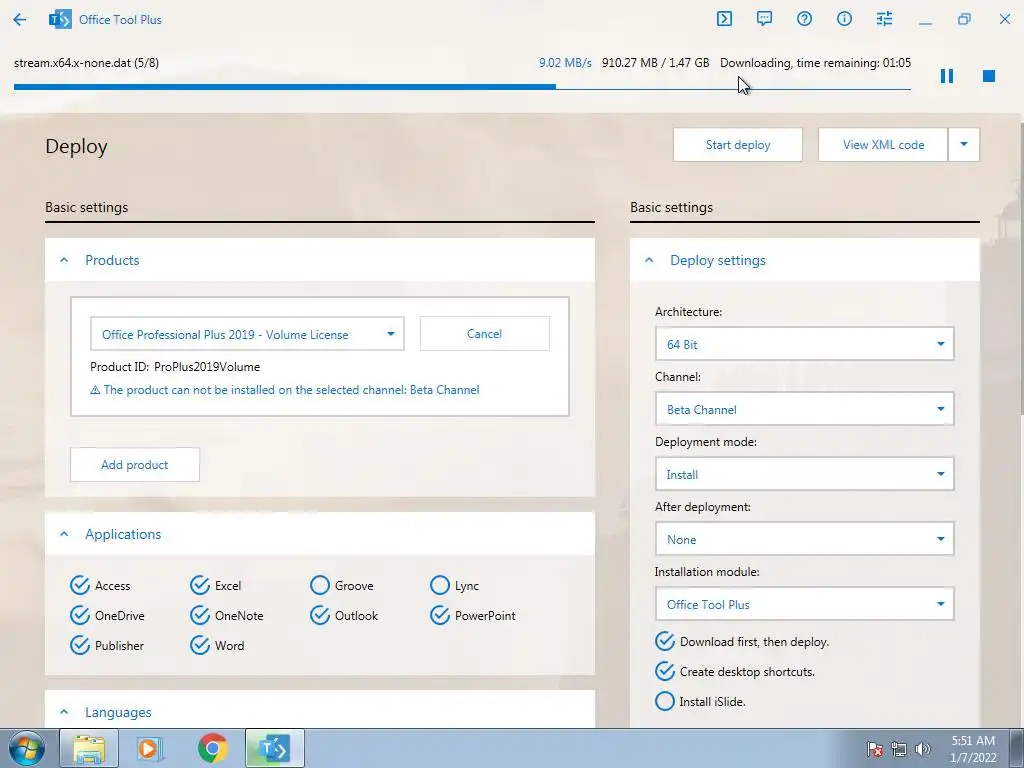Collapse the Applications section

64,534
